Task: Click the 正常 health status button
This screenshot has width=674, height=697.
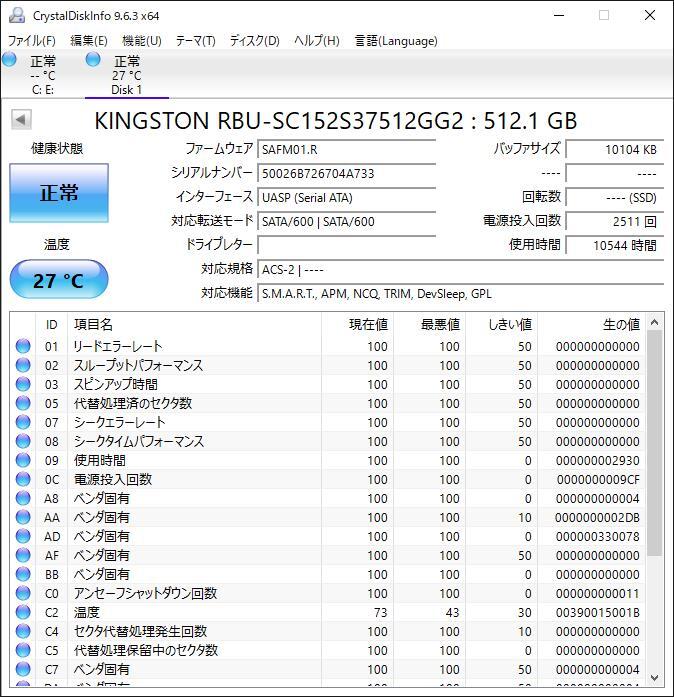Action: click(59, 193)
